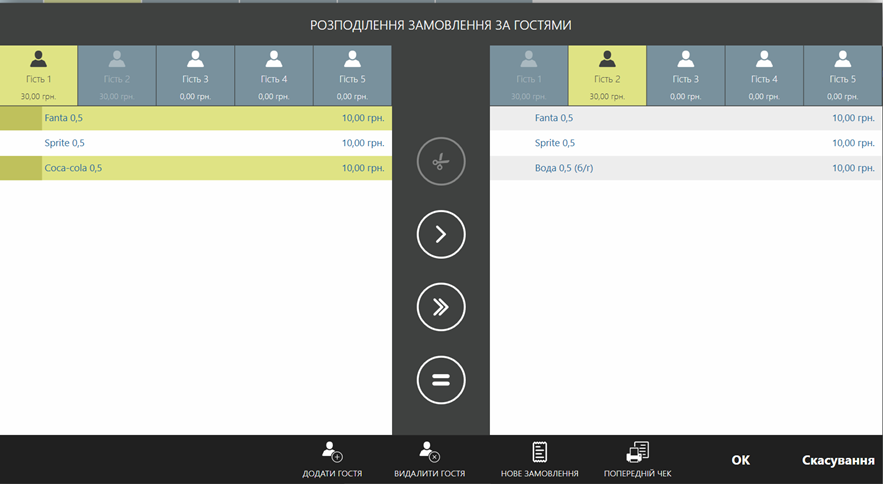Select Гість 4 tab in left panel
Viewport: 883px width, 484px height.
(274, 75)
